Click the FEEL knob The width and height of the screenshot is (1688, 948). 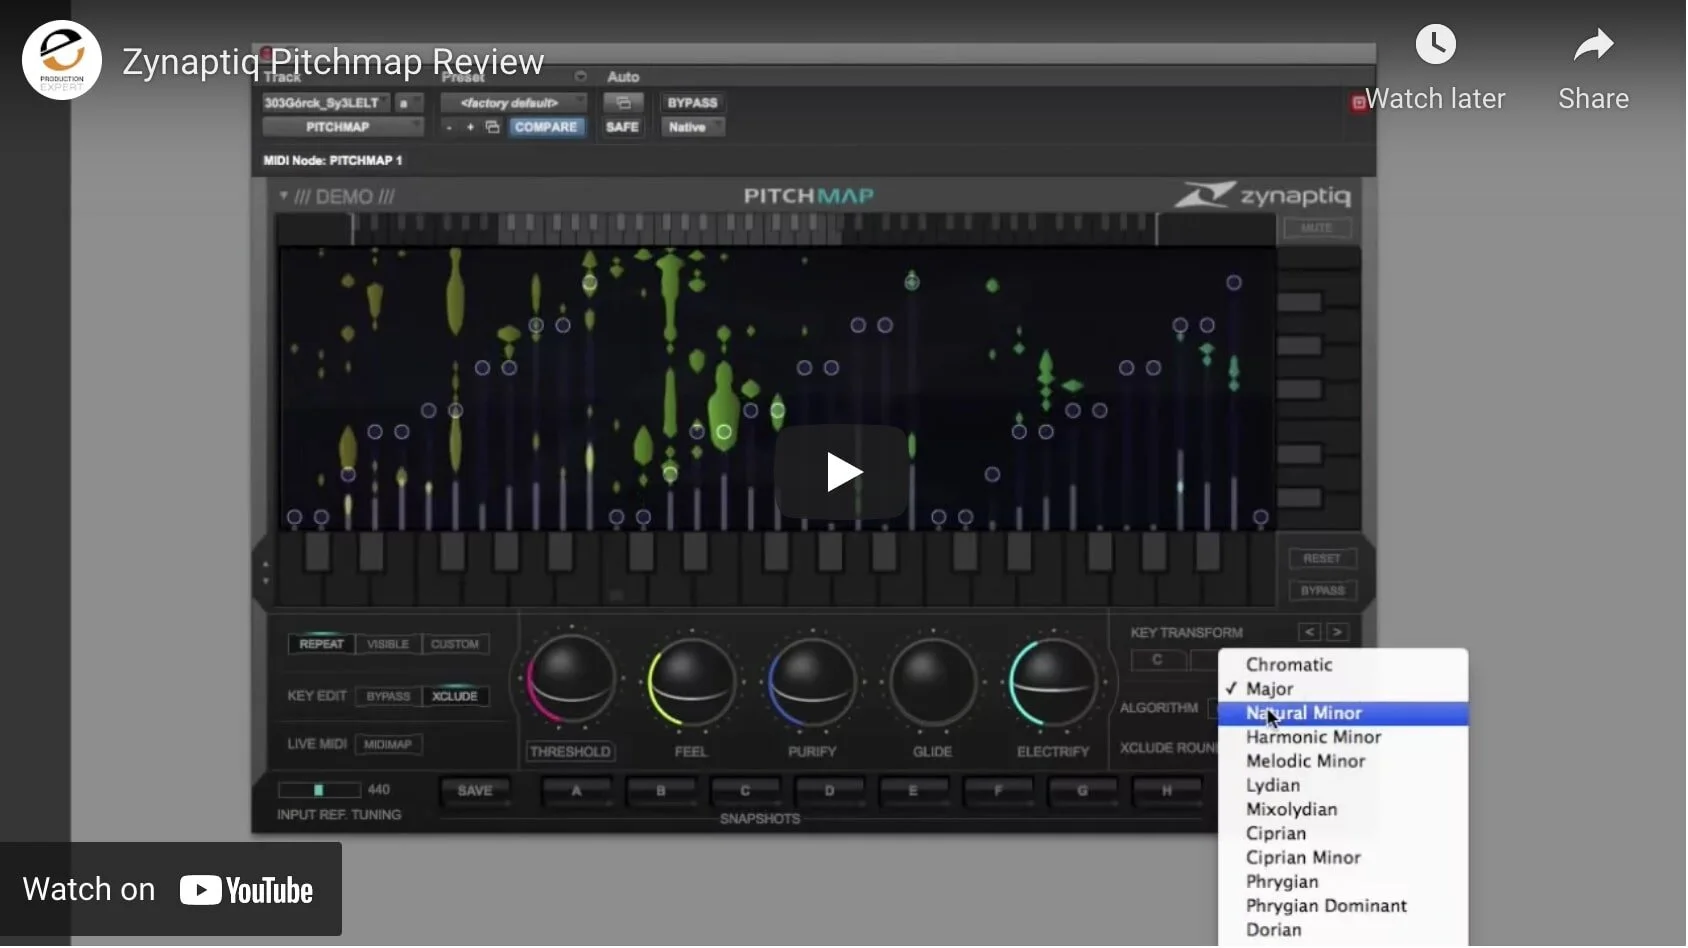coord(691,682)
